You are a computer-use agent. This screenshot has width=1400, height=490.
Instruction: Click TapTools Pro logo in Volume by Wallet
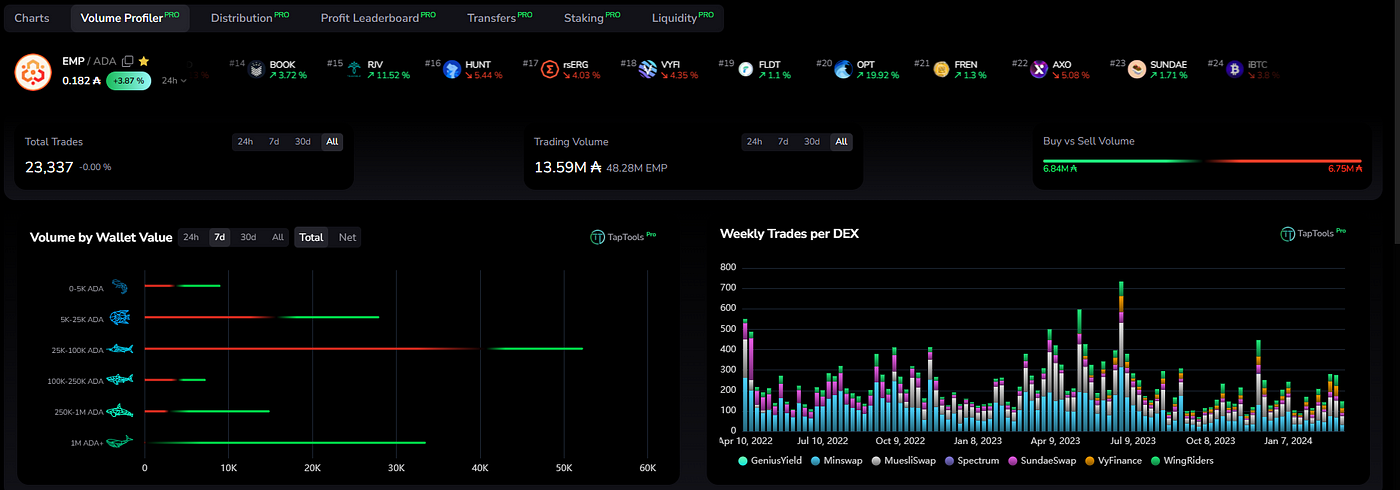coord(623,237)
